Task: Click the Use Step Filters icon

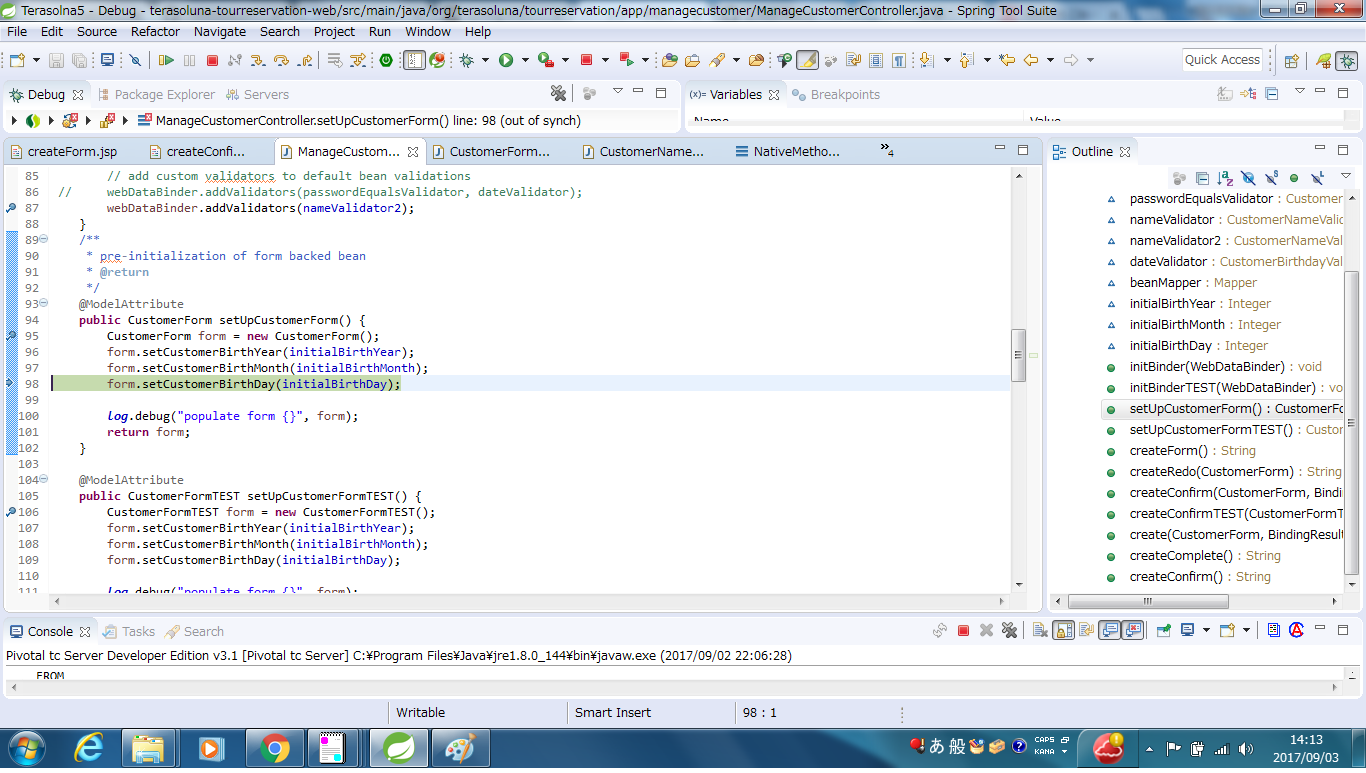Action: [x=358, y=60]
